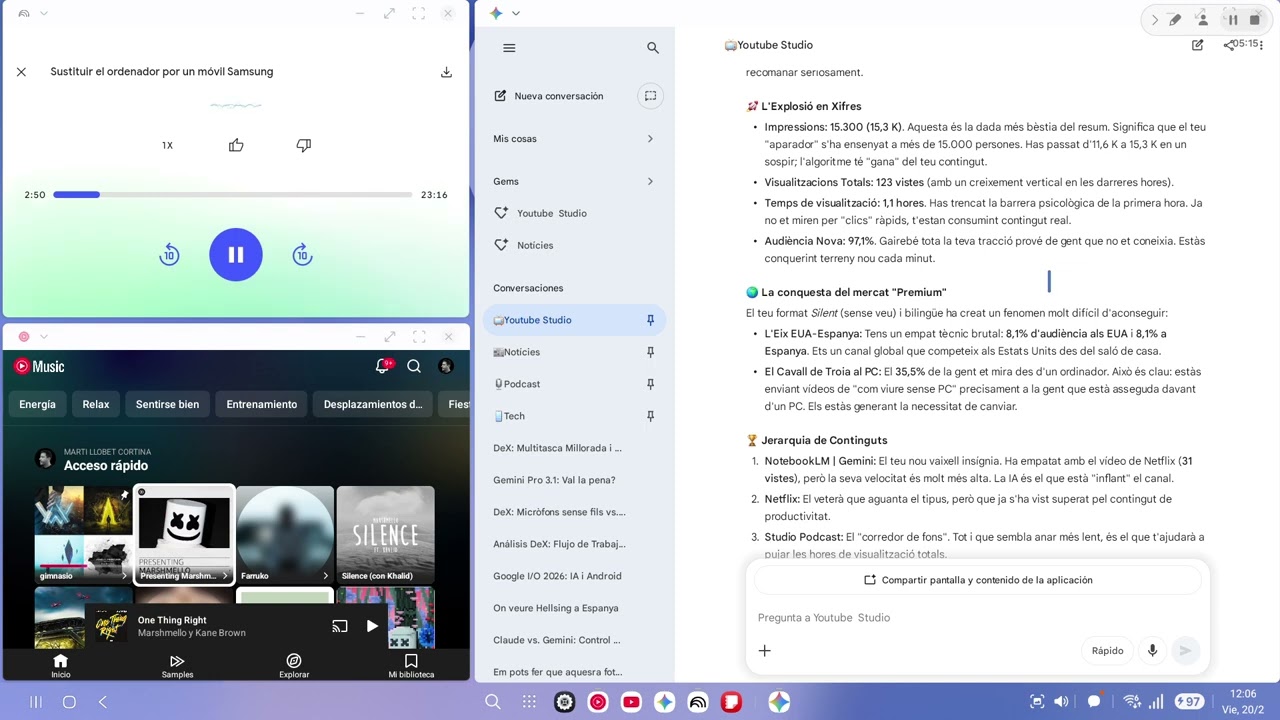Open podcast window header dropdown chevron

click(43, 13)
